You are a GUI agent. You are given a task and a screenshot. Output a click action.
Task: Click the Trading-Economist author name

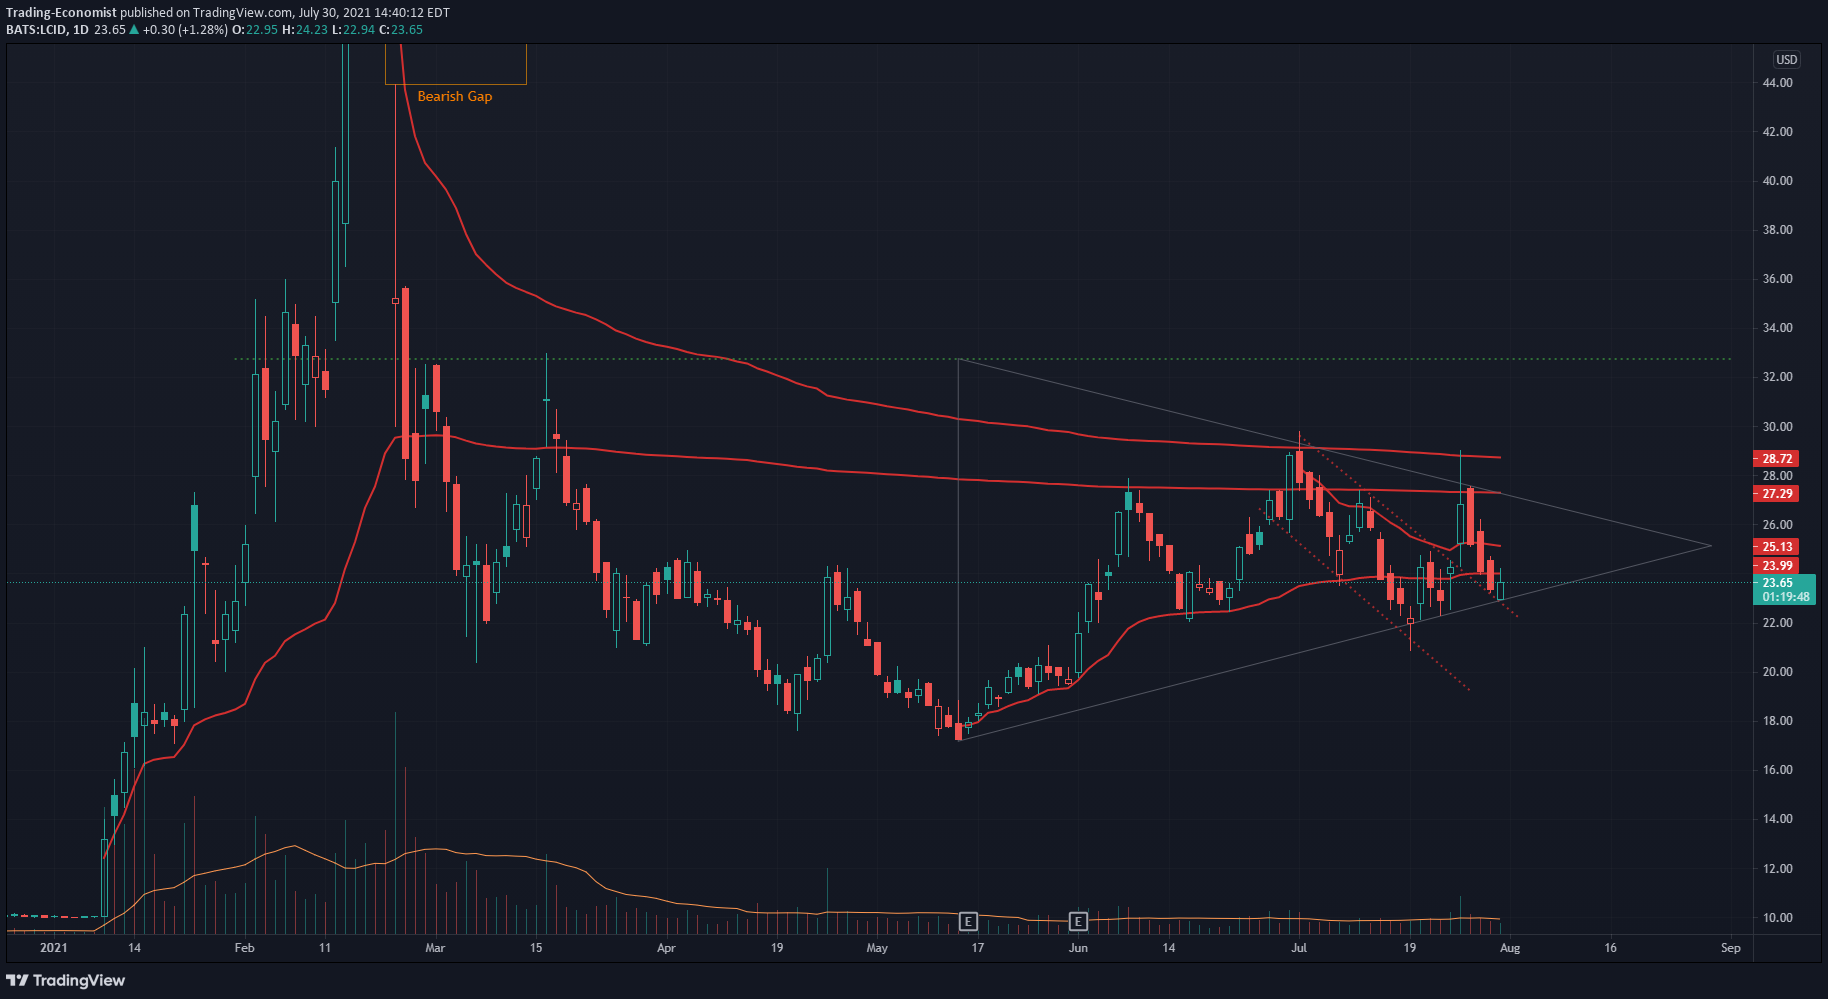[x=61, y=13]
